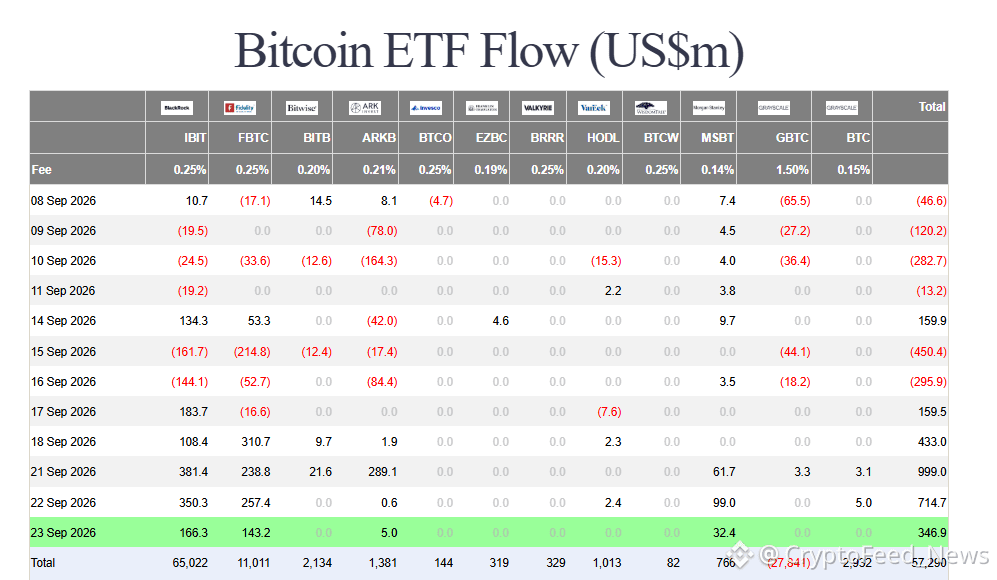
Task: Click the Bitwise logo in header
Action: pos(301,108)
